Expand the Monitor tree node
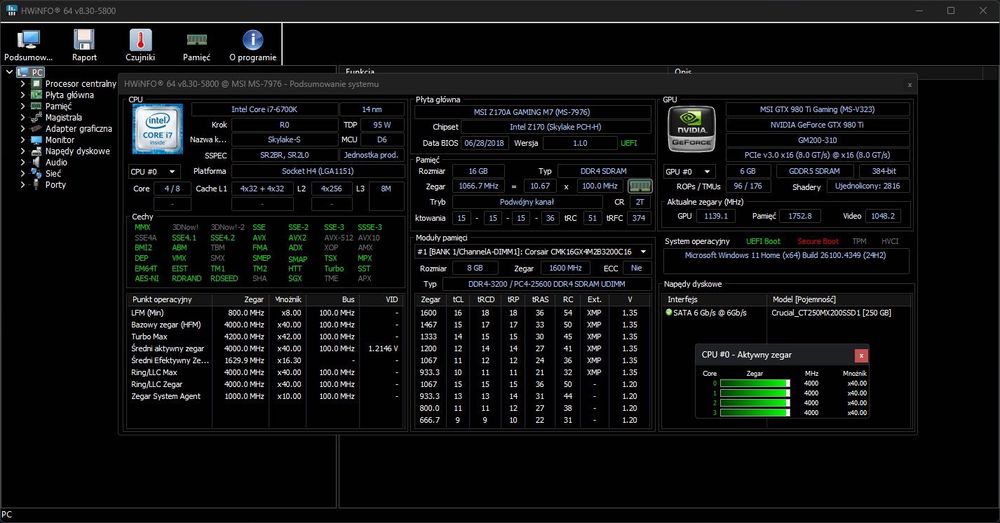This screenshot has height=523, width=1000. [23, 140]
